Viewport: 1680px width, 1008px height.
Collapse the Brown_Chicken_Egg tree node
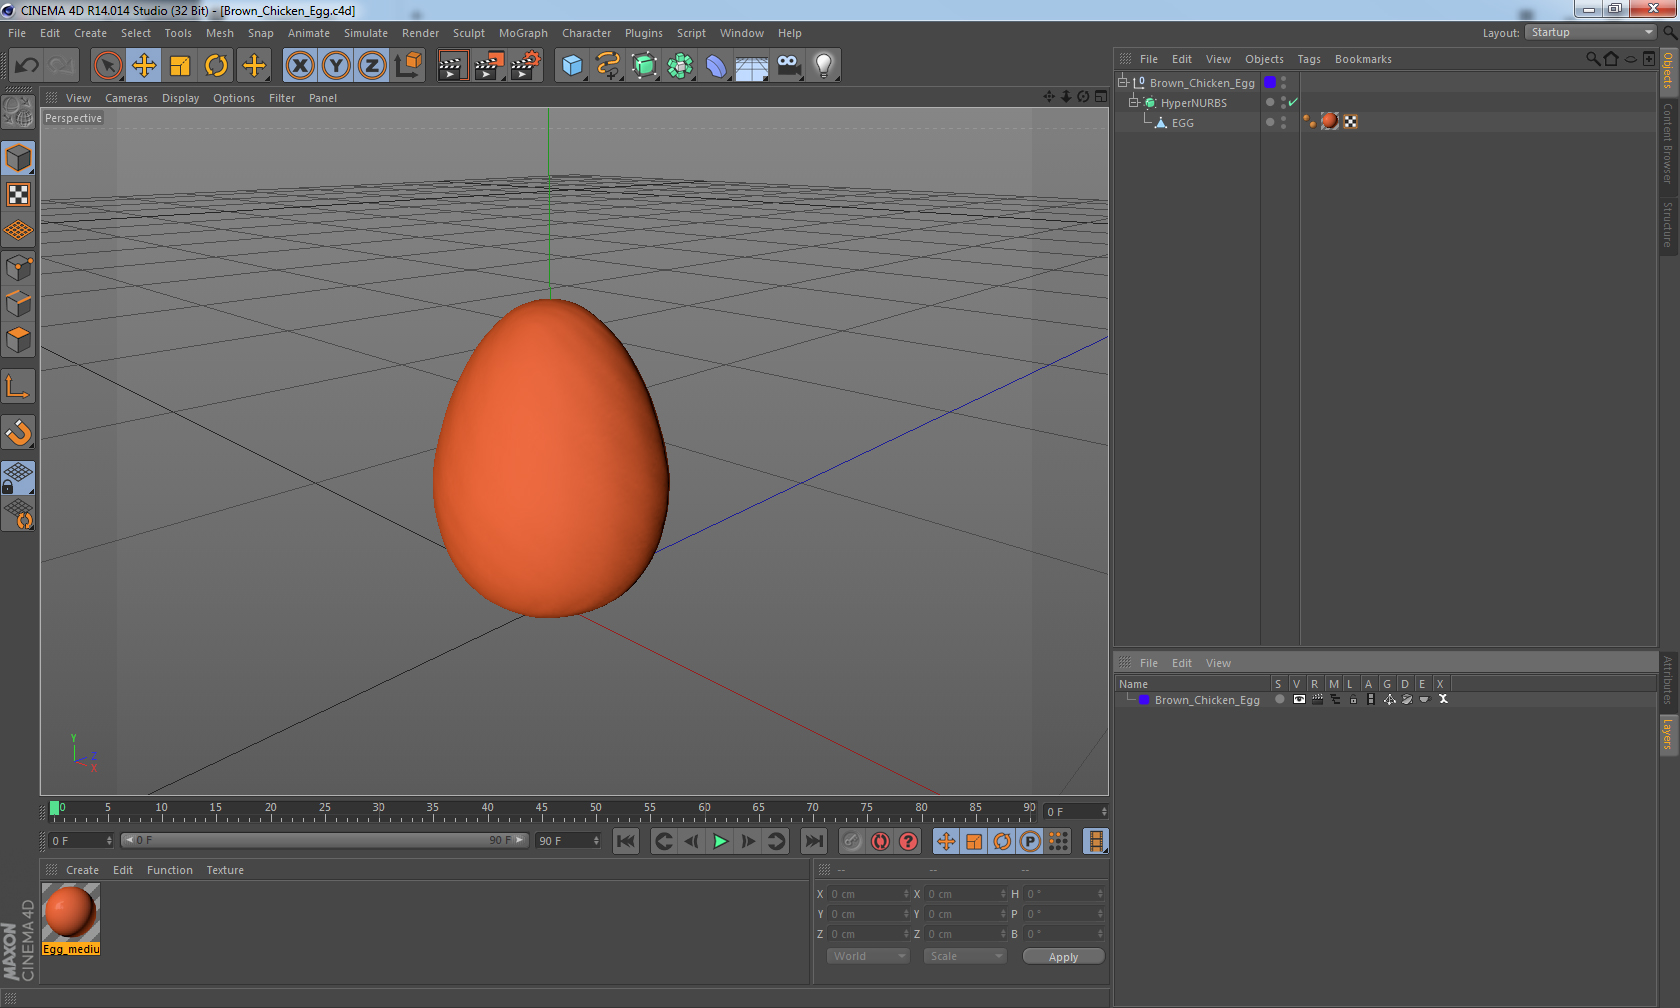point(1123,82)
